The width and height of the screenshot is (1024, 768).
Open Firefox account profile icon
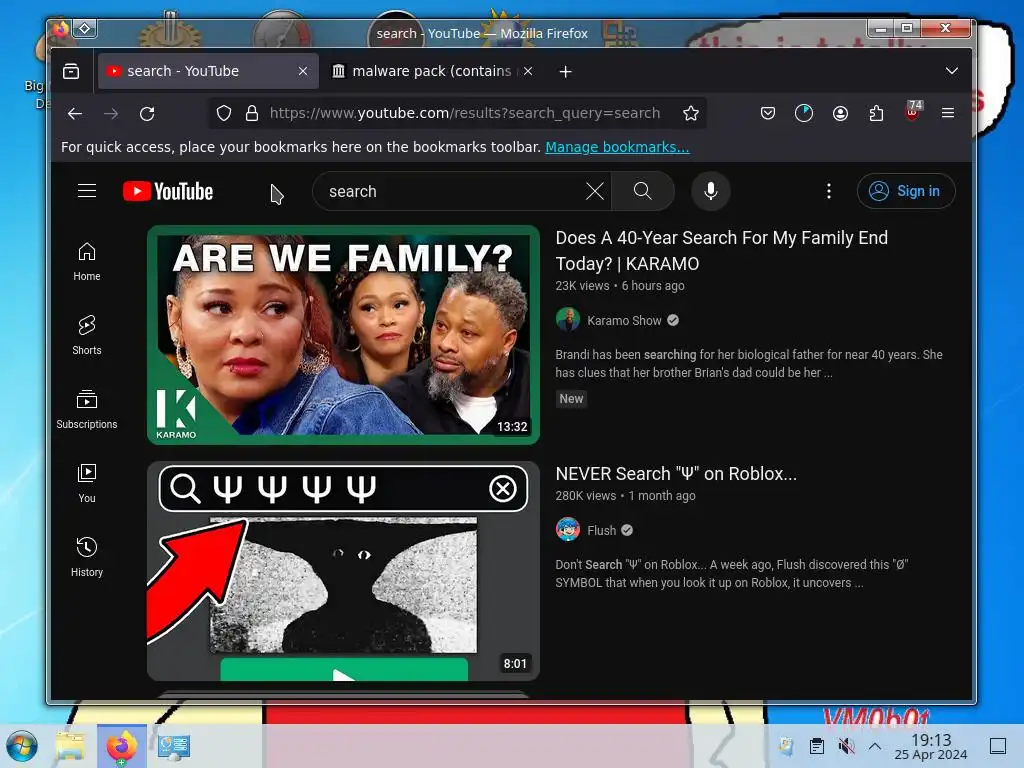[x=840, y=114]
